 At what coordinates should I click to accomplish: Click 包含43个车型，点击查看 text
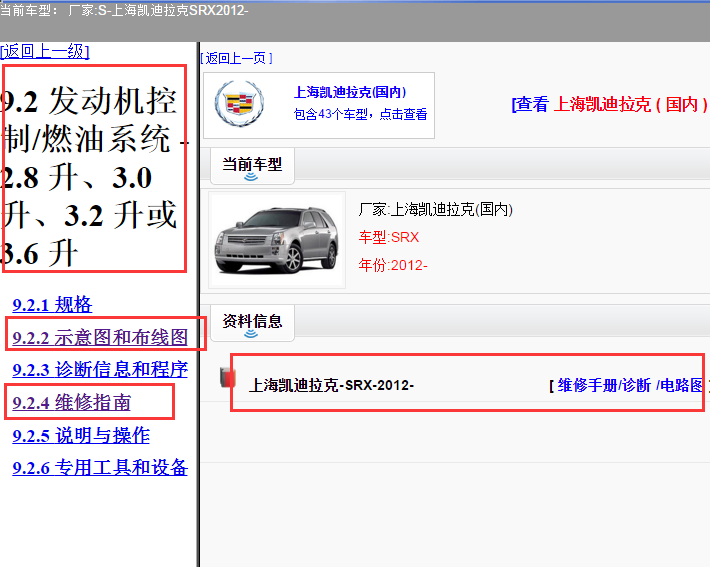pos(360,114)
